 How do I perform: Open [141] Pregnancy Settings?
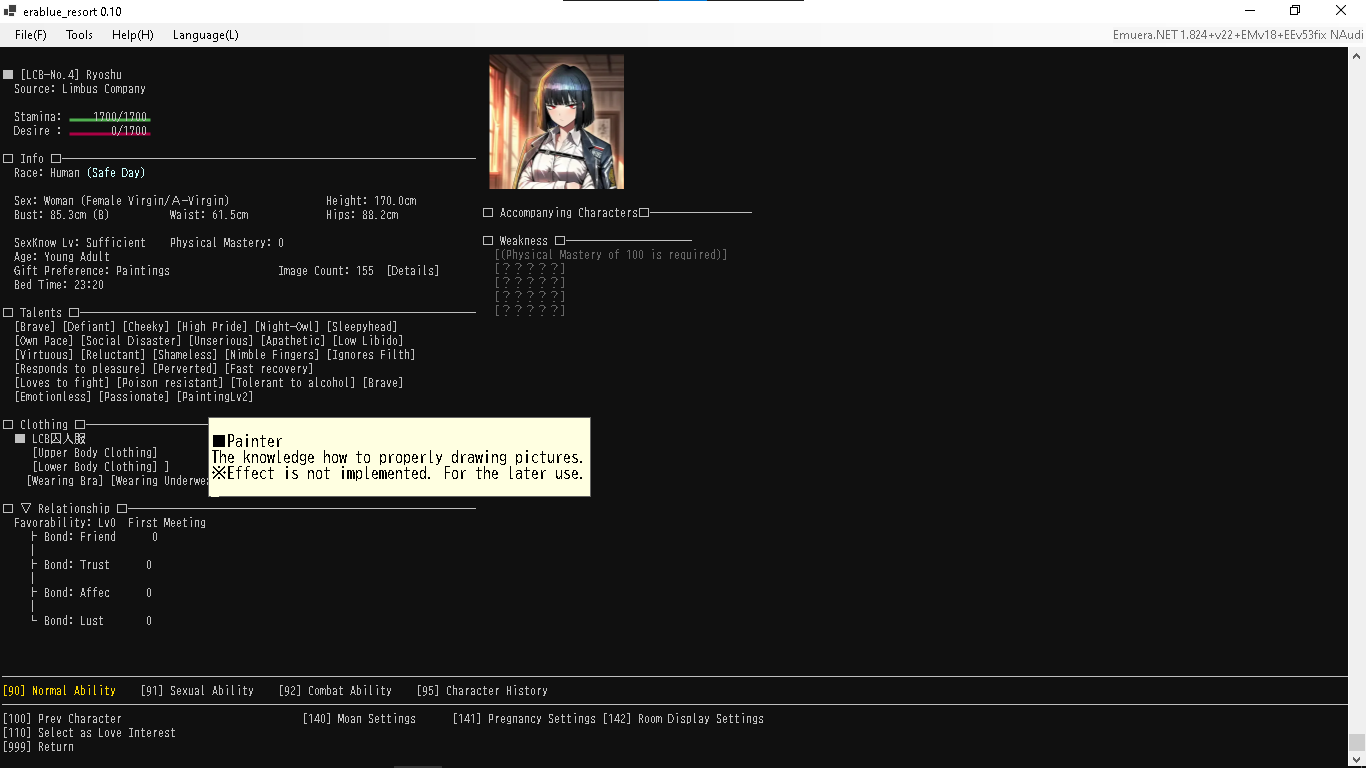click(524, 719)
